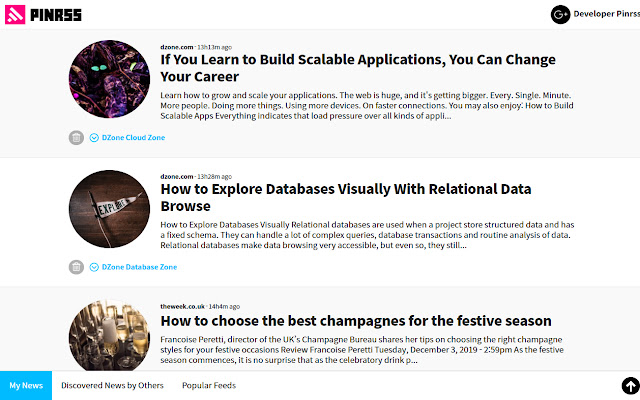Click the champagne glasses thumbnail
Screen dimensions: 640x400
tap(109, 336)
